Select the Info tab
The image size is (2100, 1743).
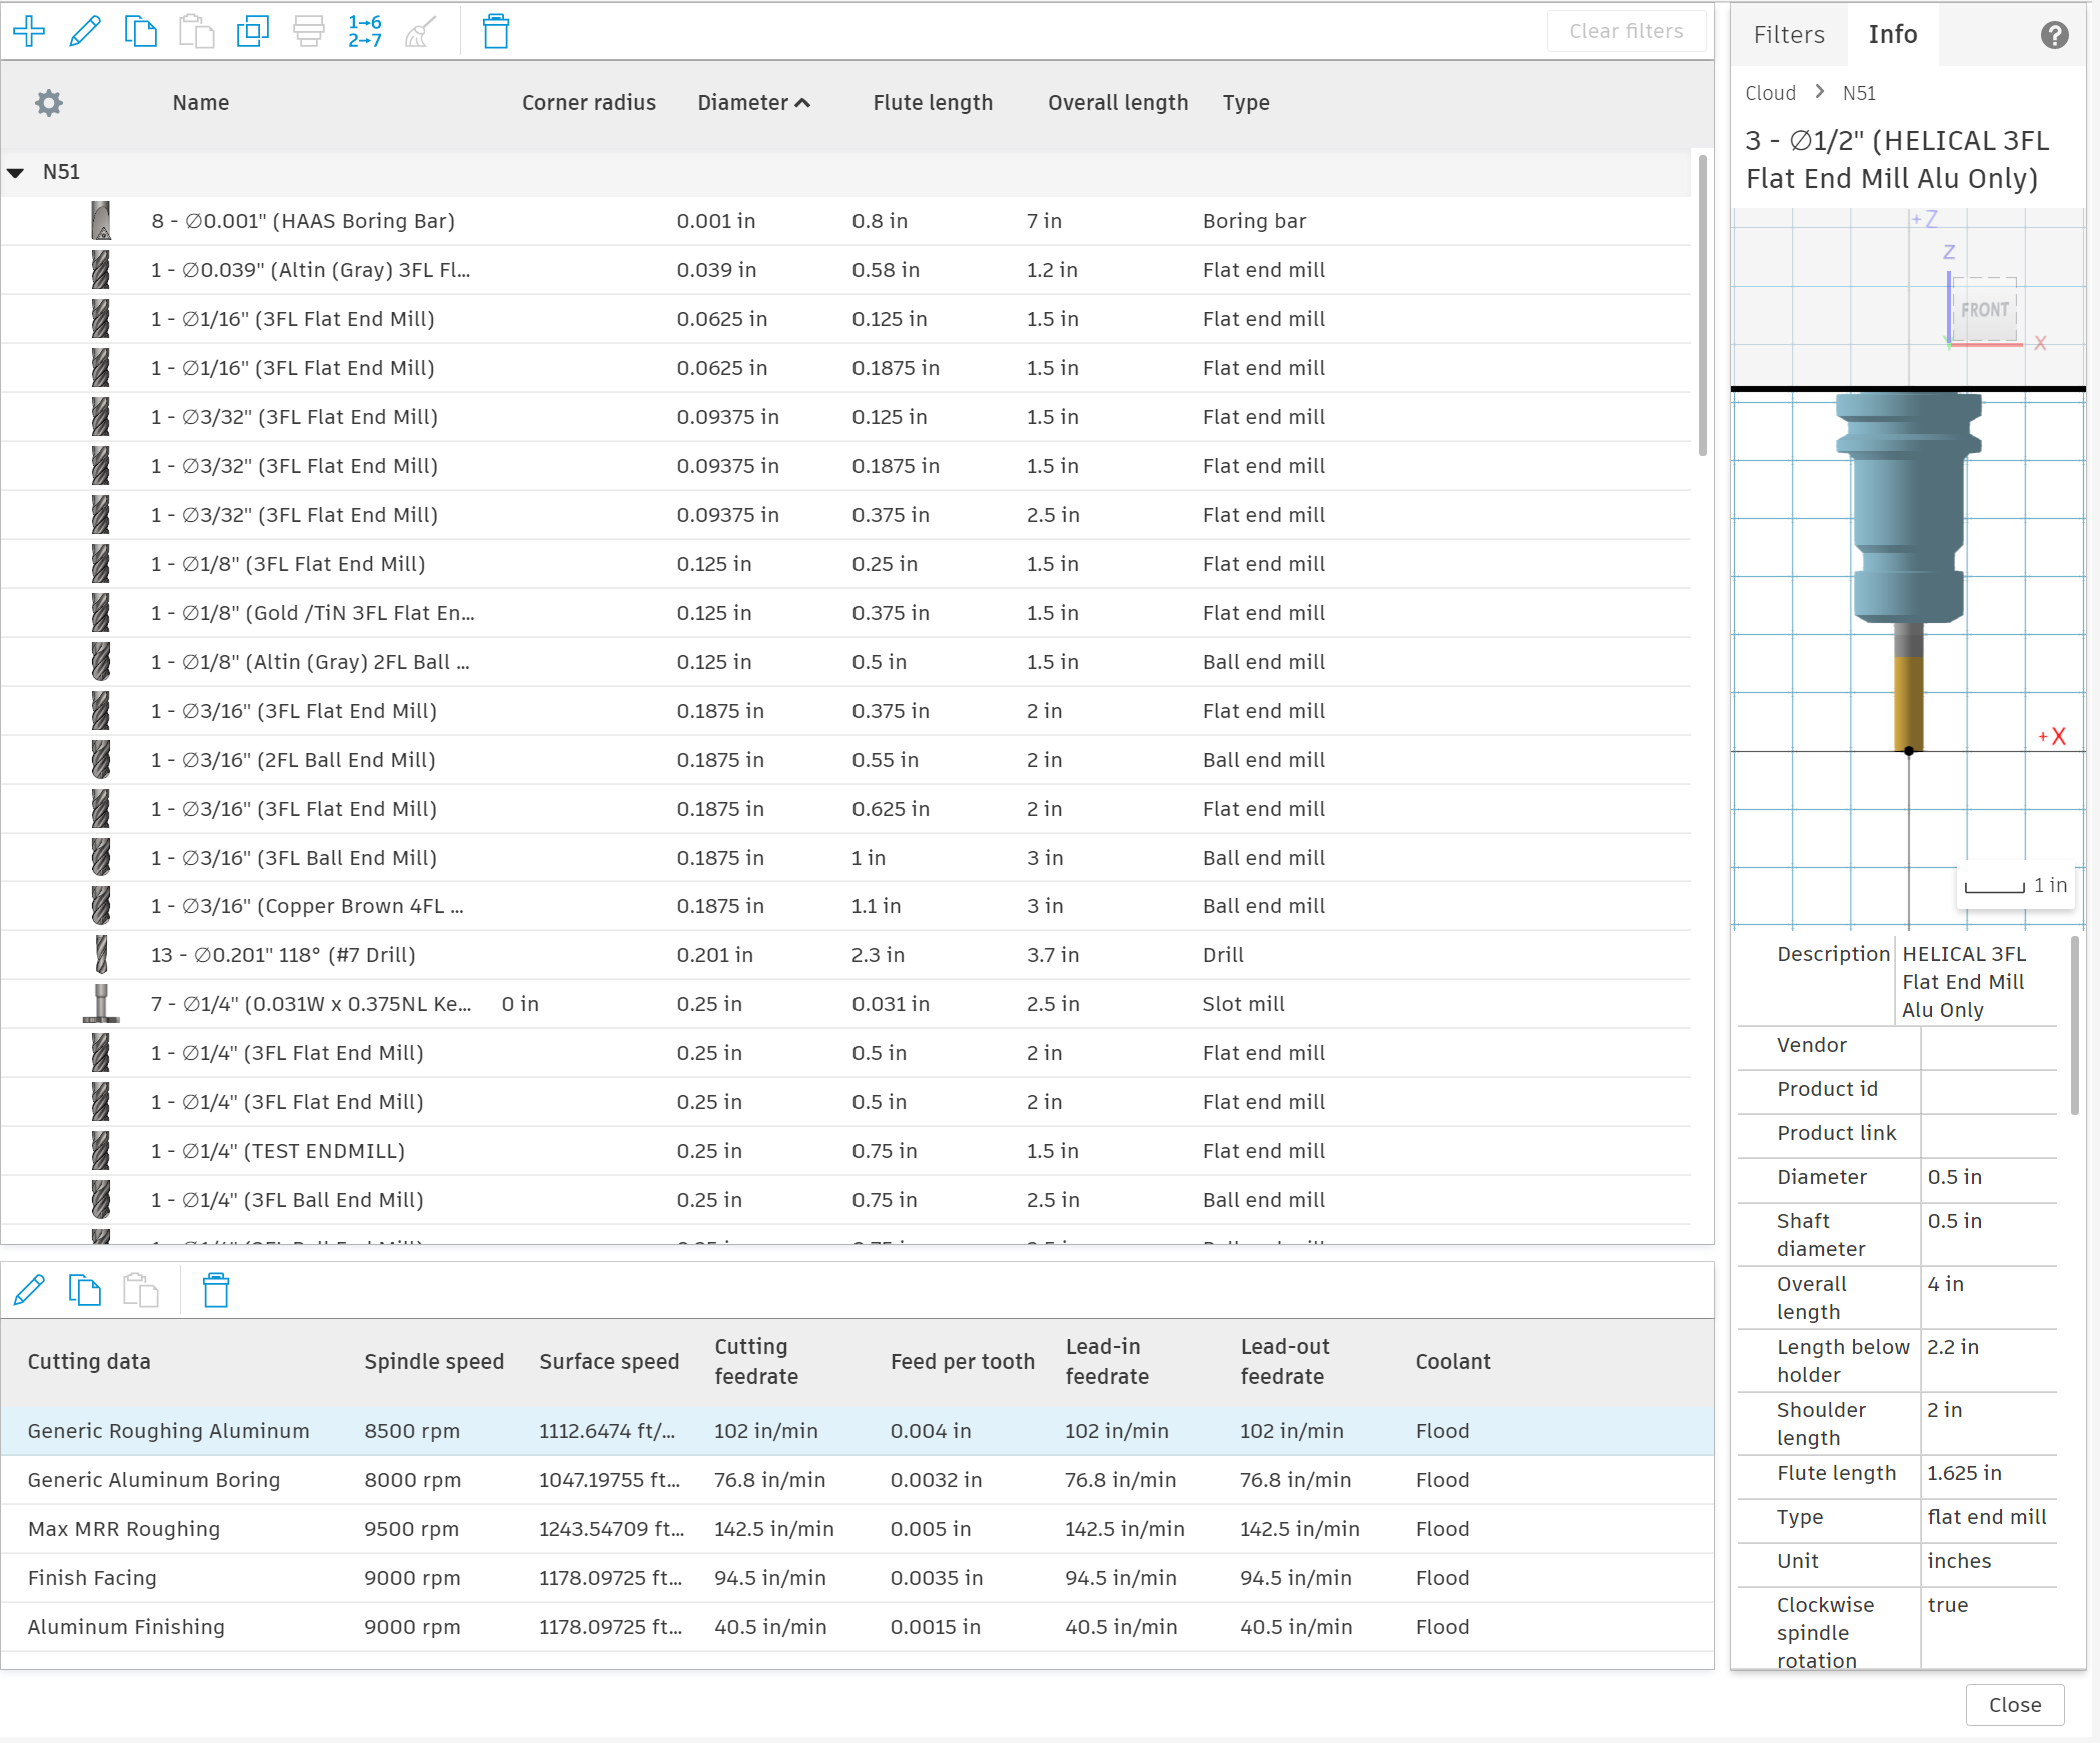1892,35
